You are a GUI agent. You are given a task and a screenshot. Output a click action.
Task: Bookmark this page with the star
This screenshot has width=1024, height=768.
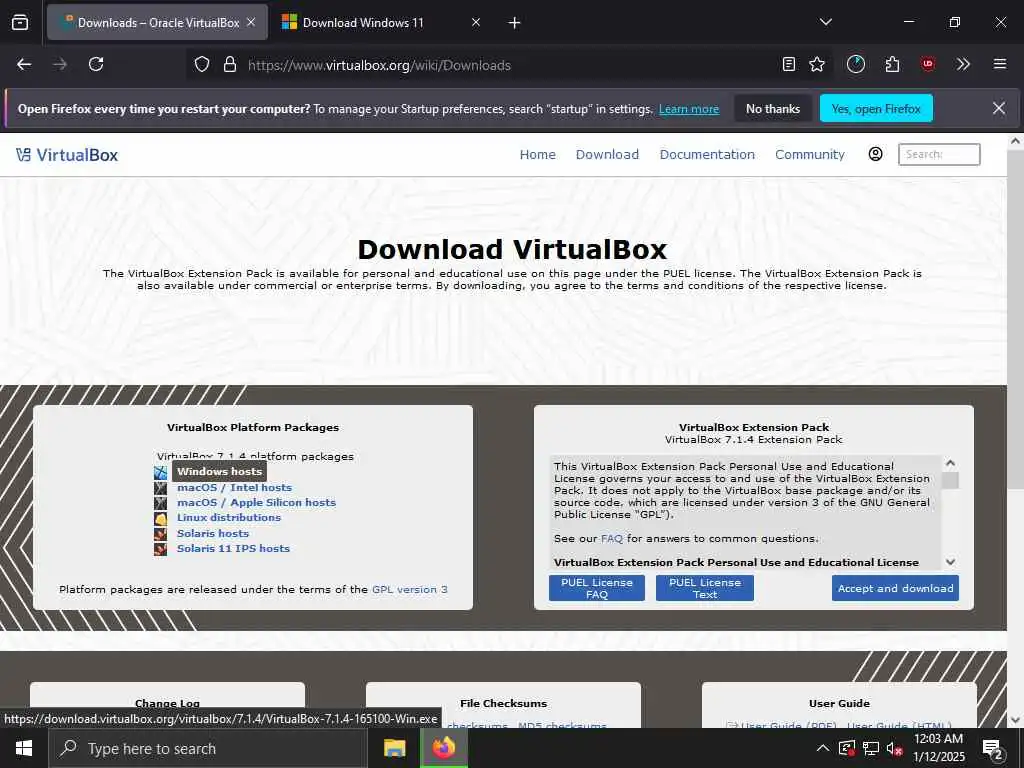point(817,64)
